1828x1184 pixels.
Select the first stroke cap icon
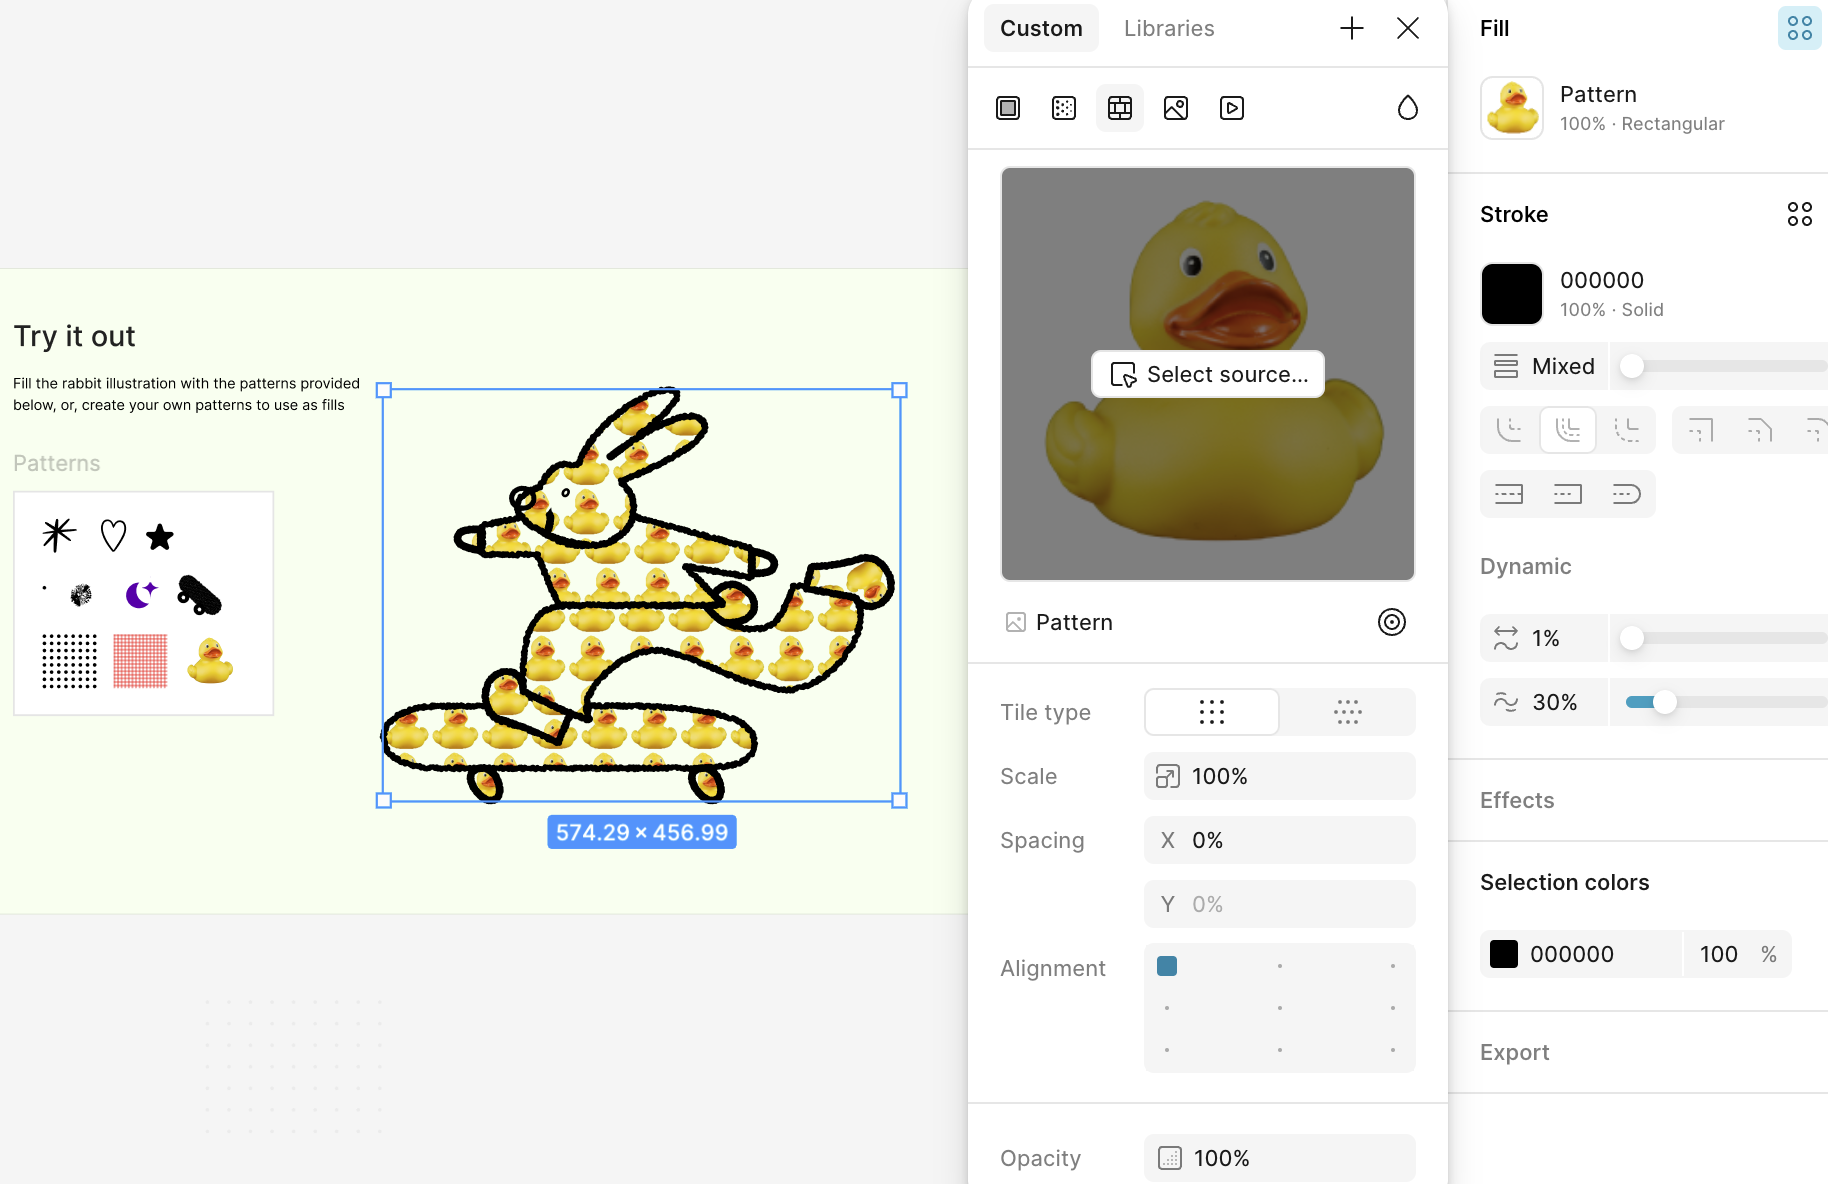(x=1509, y=494)
